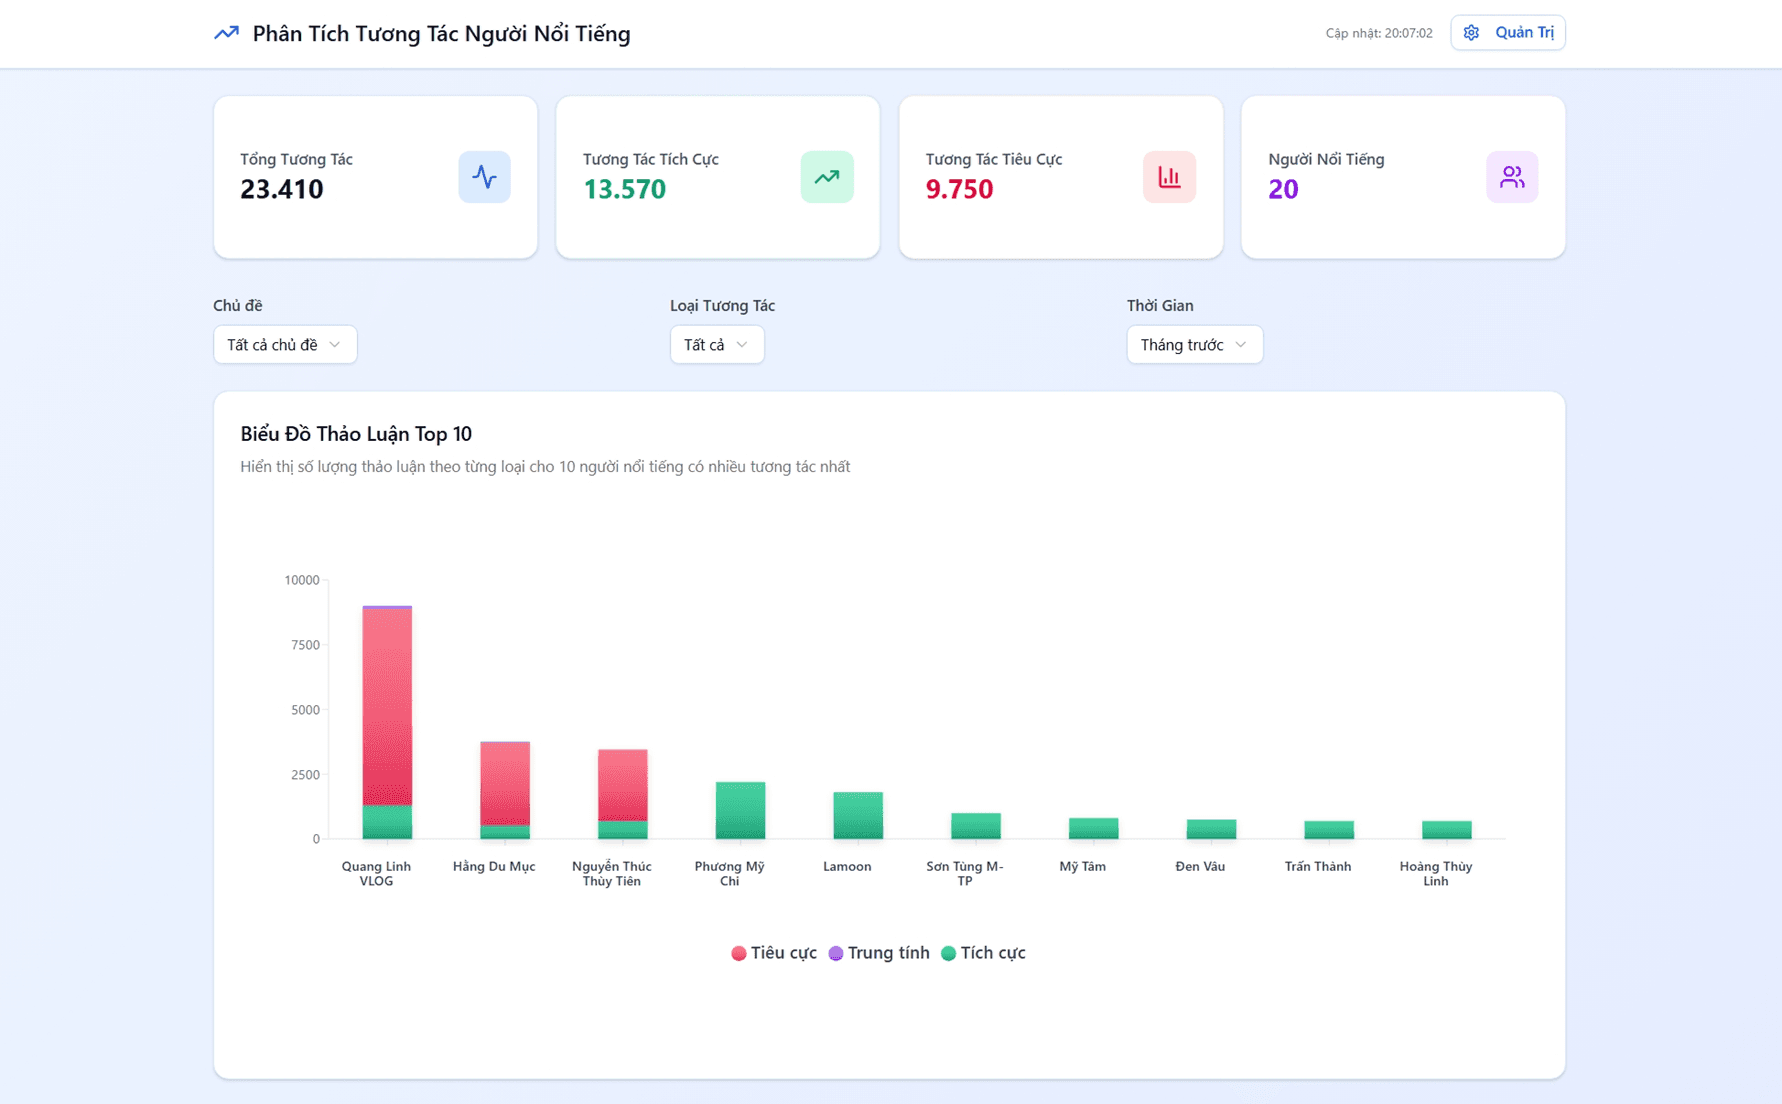Click the Tổng Tương Tác value 23.410

tap(283, 189)
